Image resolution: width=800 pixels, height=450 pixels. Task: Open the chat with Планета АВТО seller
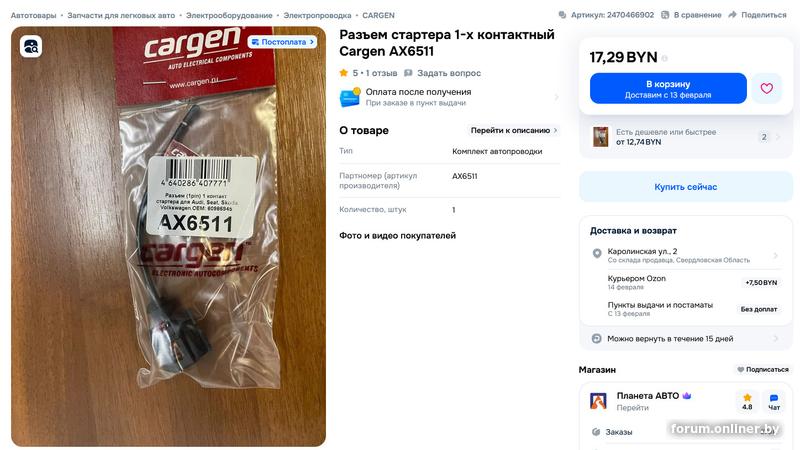pos(773,402)
